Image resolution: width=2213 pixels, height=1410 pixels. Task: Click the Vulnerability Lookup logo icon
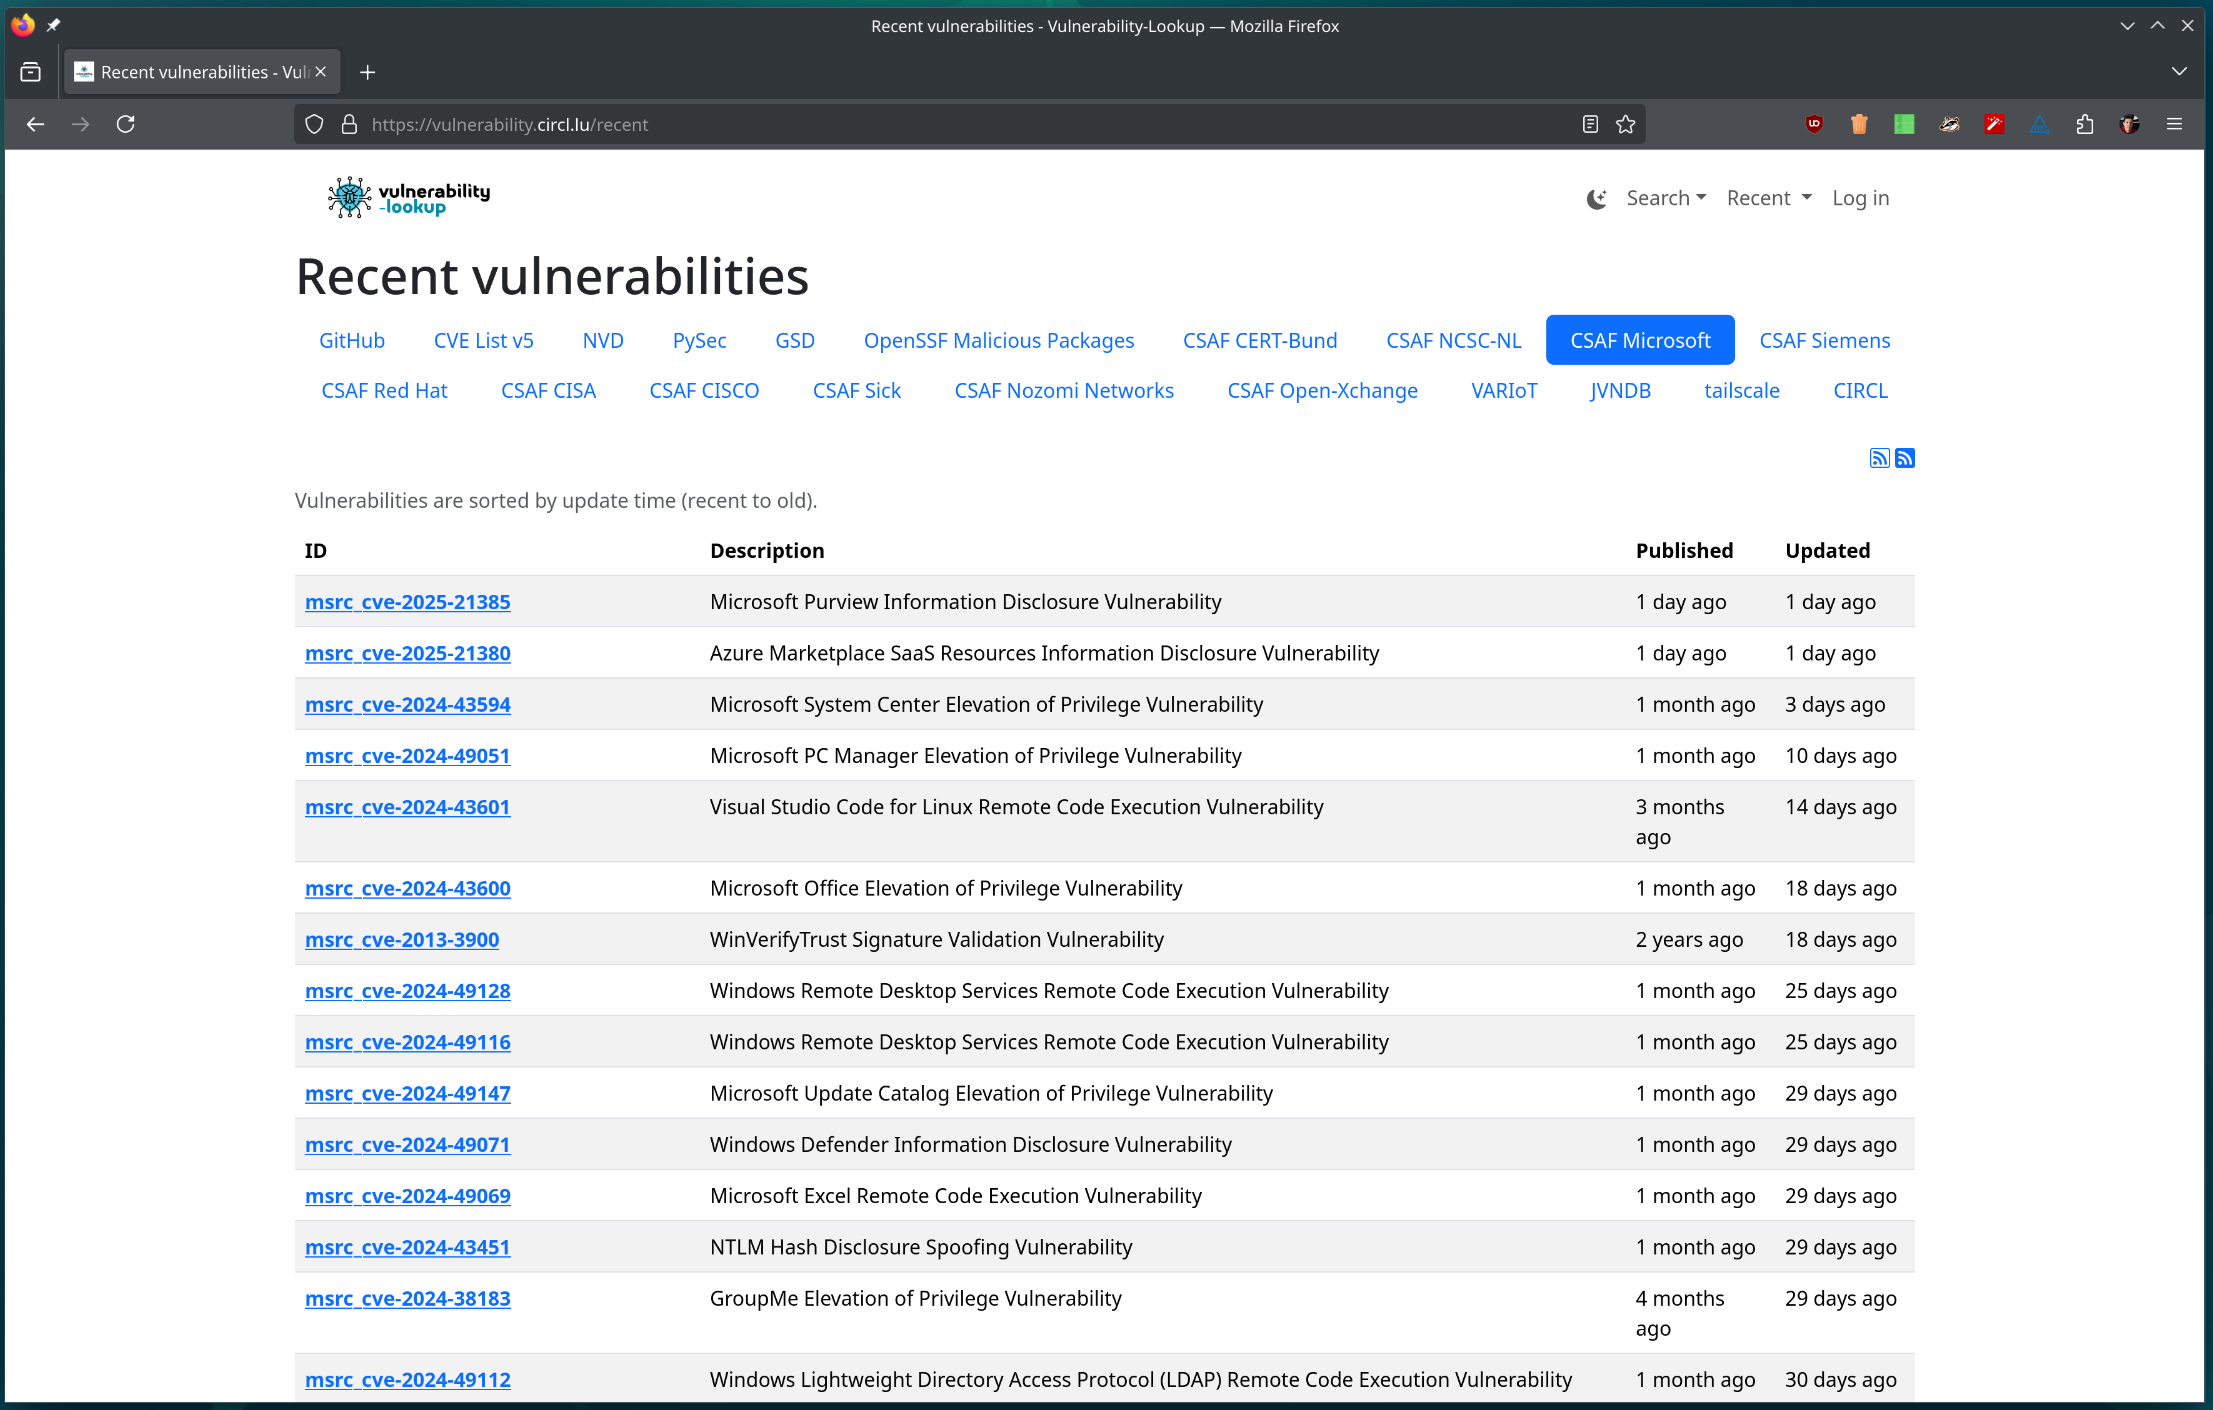342,197
